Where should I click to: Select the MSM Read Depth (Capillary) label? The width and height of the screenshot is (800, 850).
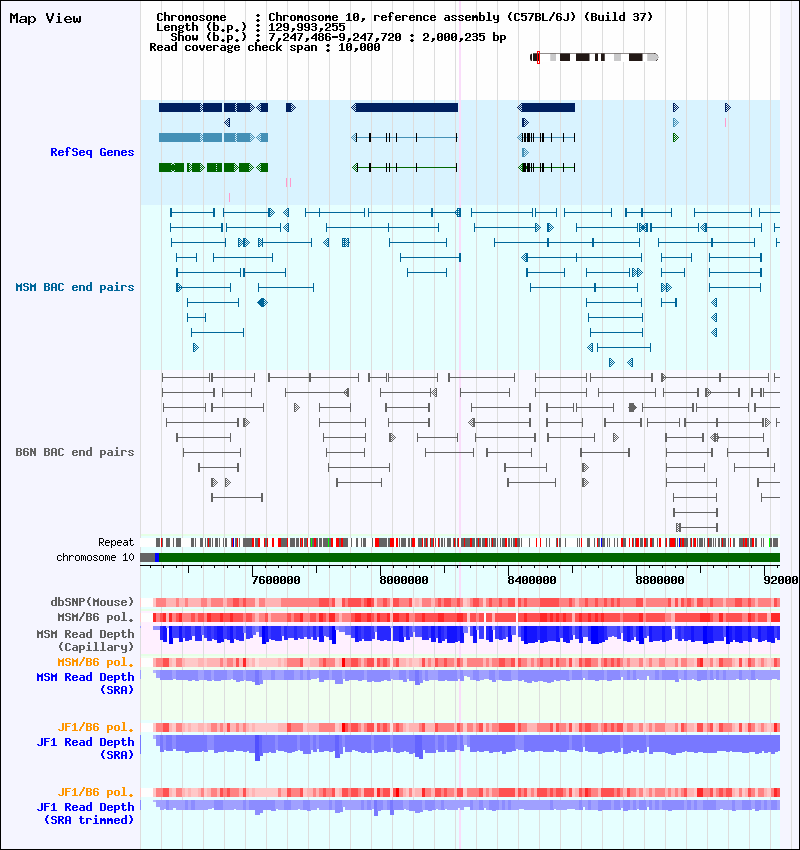click(85, 640)
